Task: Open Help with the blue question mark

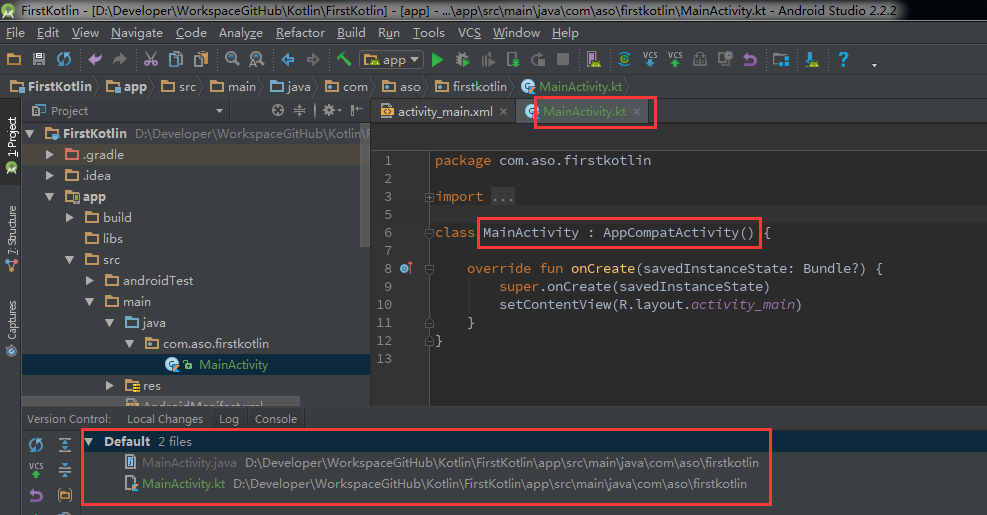Action: coord(843,60)
